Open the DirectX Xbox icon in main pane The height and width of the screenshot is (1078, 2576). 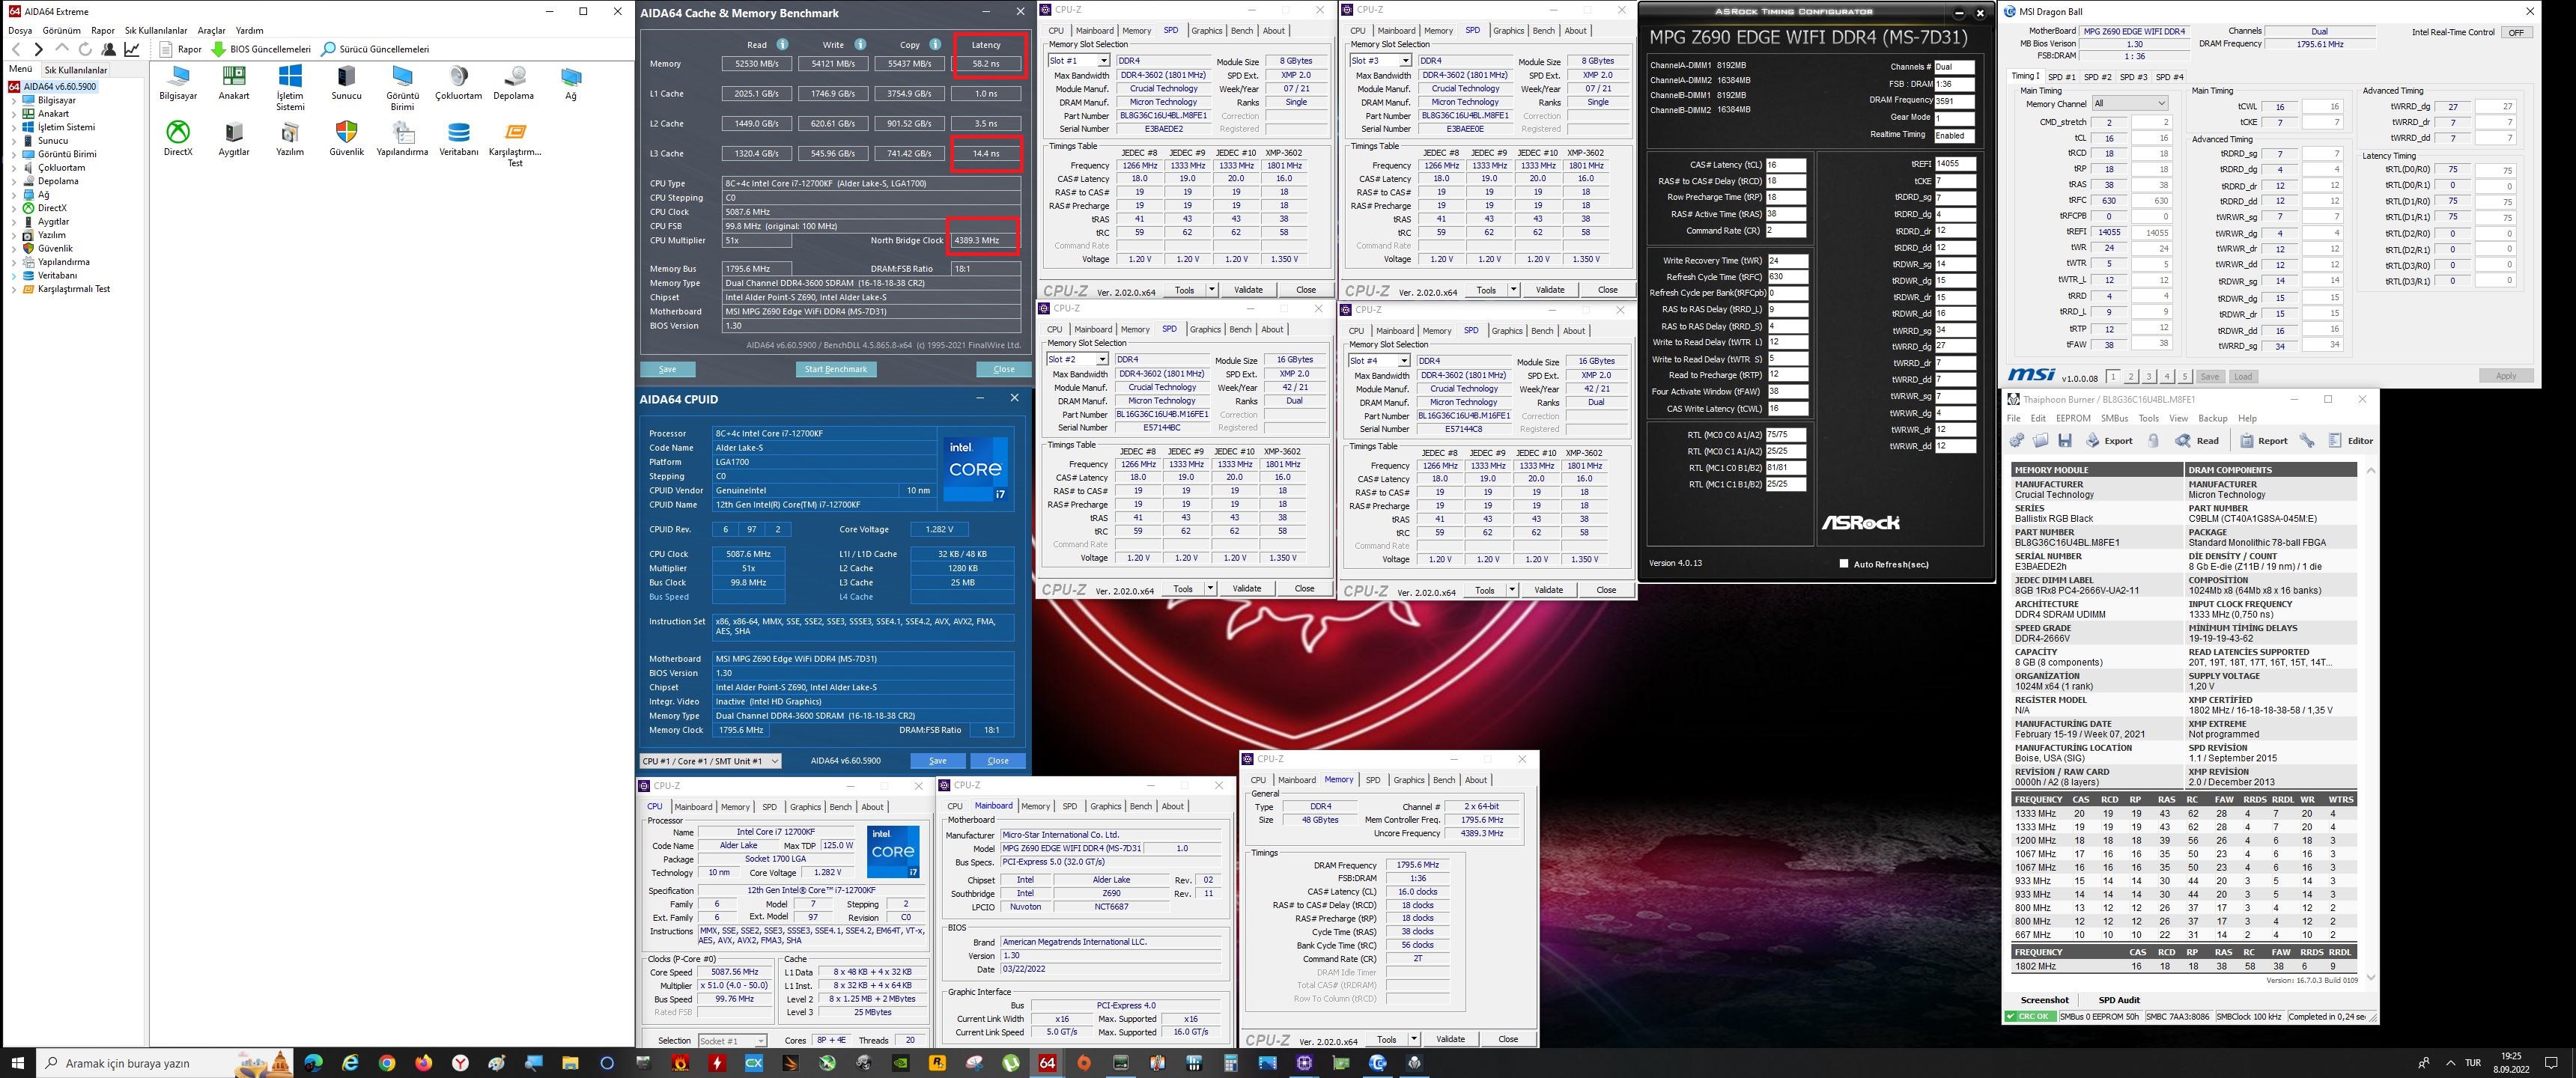click(178, 139)
